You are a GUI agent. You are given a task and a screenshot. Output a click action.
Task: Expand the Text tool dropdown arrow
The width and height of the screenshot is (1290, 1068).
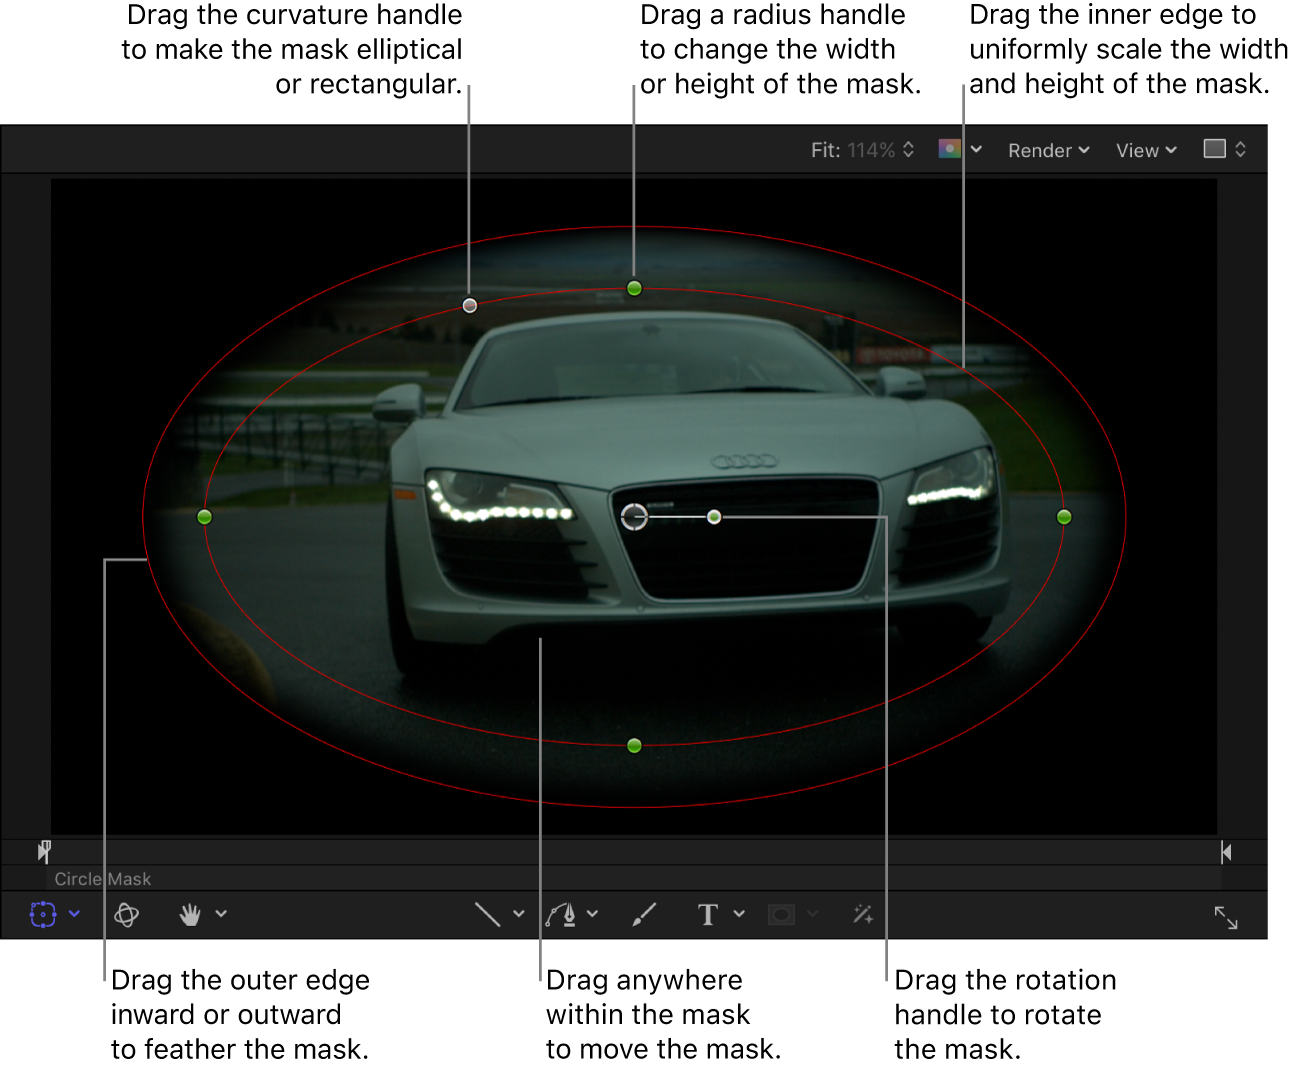click(x=740, y=913)
